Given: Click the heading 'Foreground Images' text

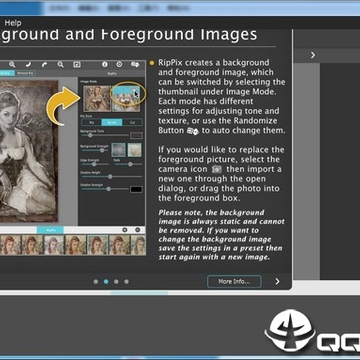Looking at the screenshot, I should [x=179, y=35].
